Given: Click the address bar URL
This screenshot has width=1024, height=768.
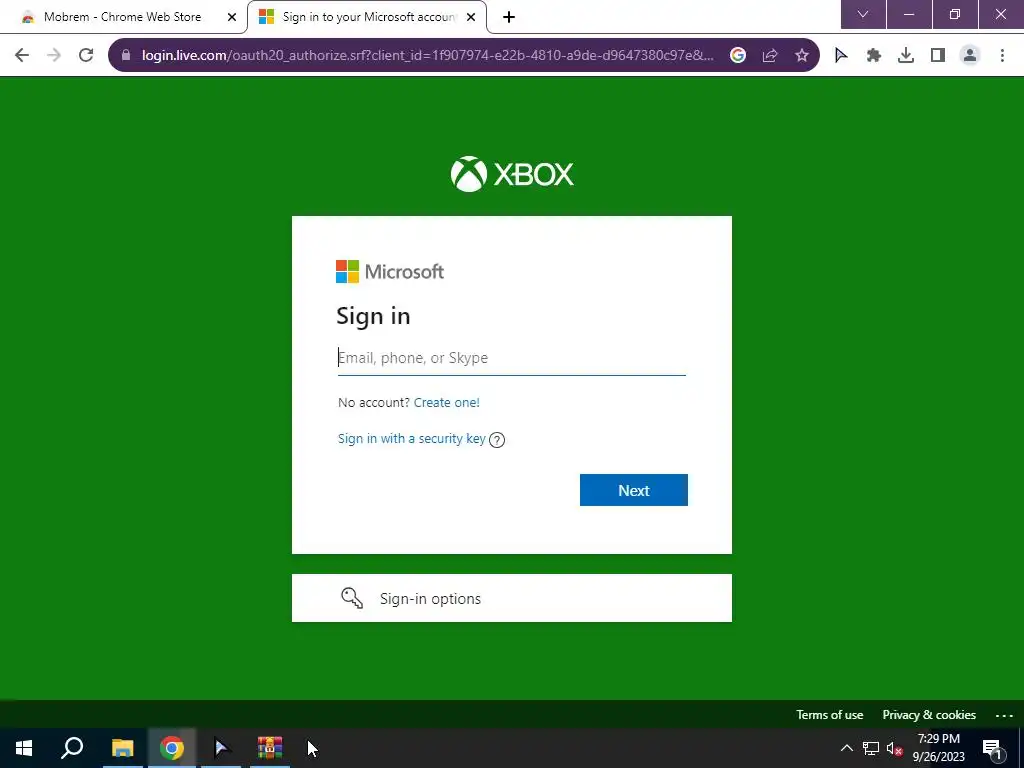Looking at the screenshot, I should click(x=428, y=55).
